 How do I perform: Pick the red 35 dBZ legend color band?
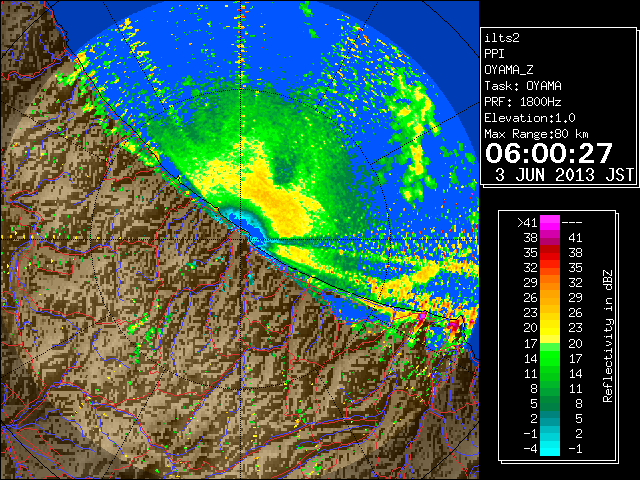pos(550,253)
